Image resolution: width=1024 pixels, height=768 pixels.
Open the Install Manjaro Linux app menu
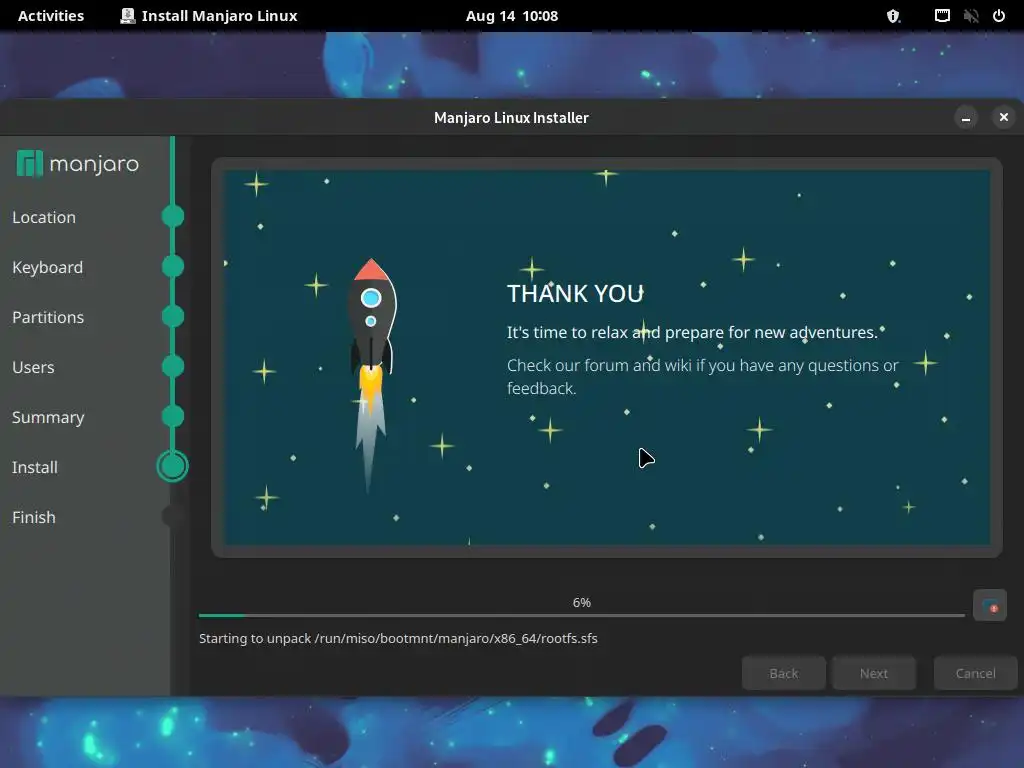tap(209, 16)
